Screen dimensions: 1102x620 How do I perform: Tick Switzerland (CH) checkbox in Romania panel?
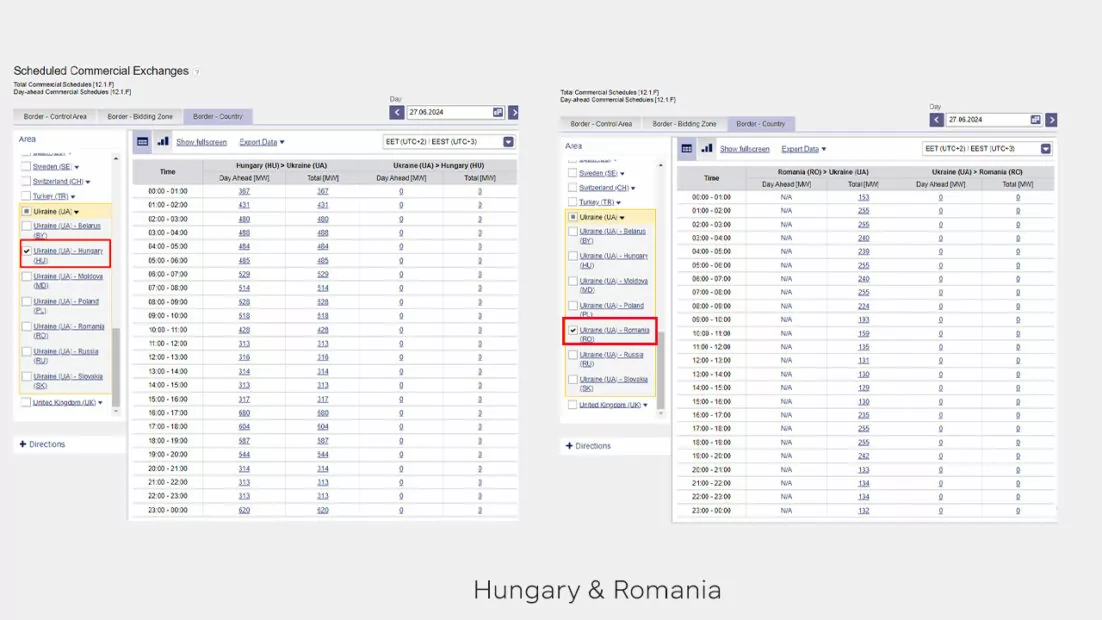tap(572, 188)
